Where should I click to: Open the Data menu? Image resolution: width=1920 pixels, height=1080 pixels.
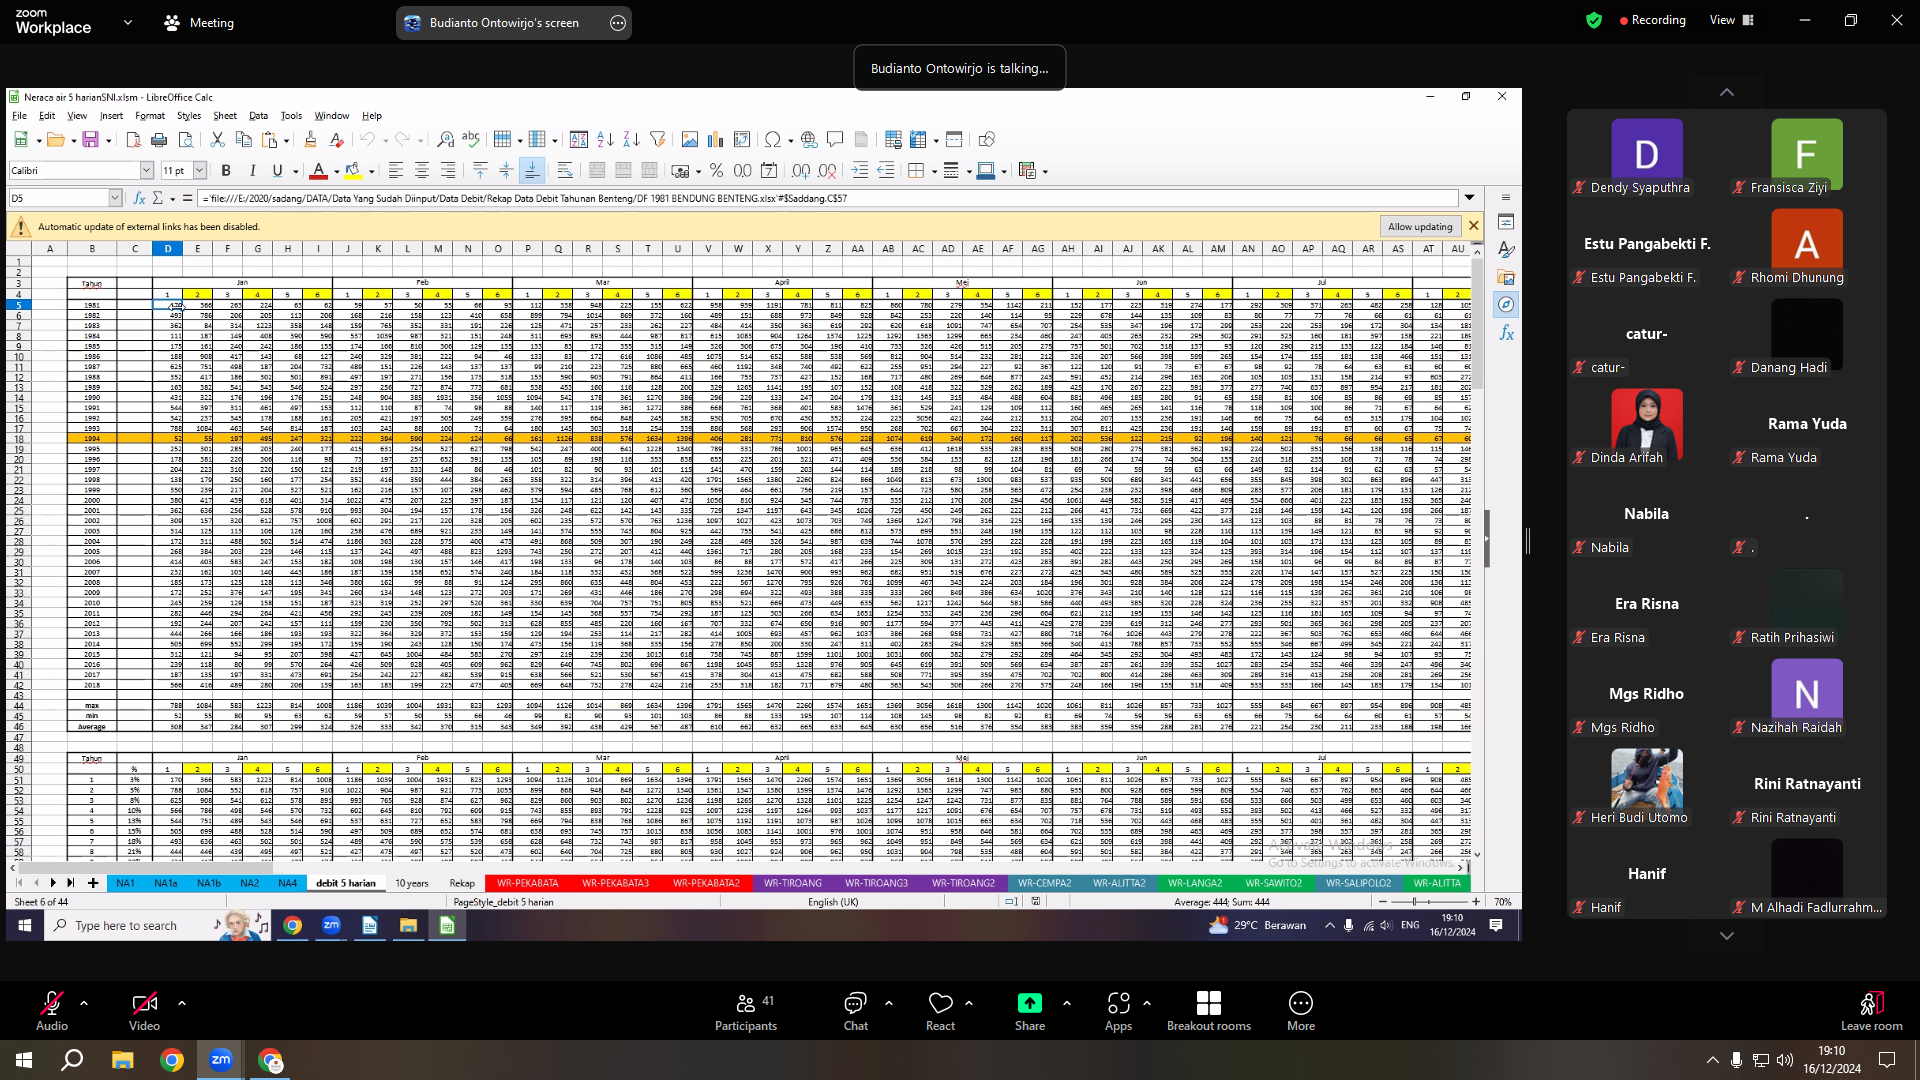click(x=258, y=116)
